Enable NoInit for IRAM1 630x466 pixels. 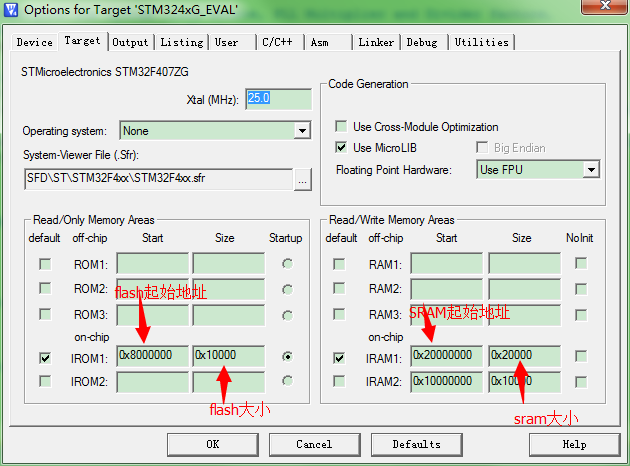(581, 356)
